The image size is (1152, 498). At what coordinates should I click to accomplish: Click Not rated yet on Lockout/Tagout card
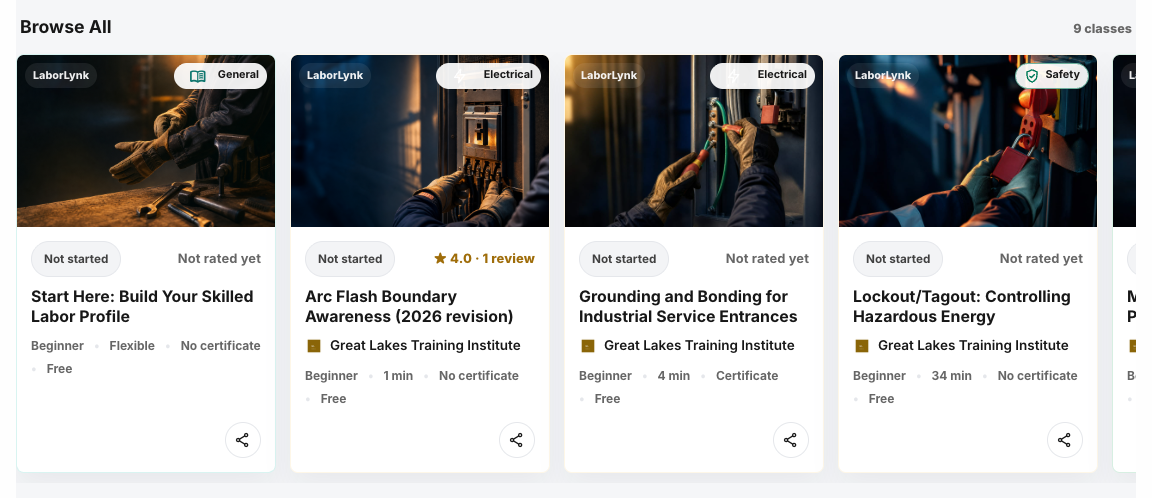pos(1041,259)
